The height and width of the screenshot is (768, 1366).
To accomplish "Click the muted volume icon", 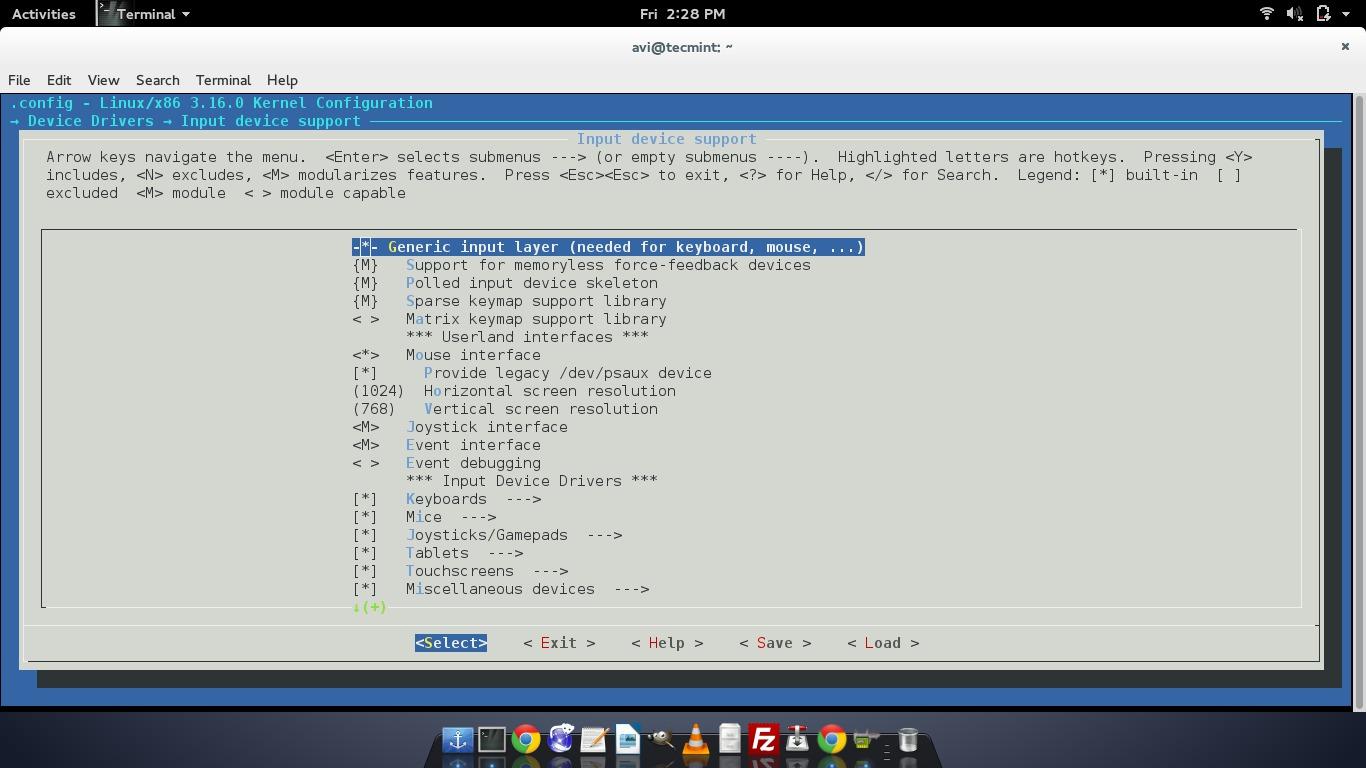I will coord(1294,14).
